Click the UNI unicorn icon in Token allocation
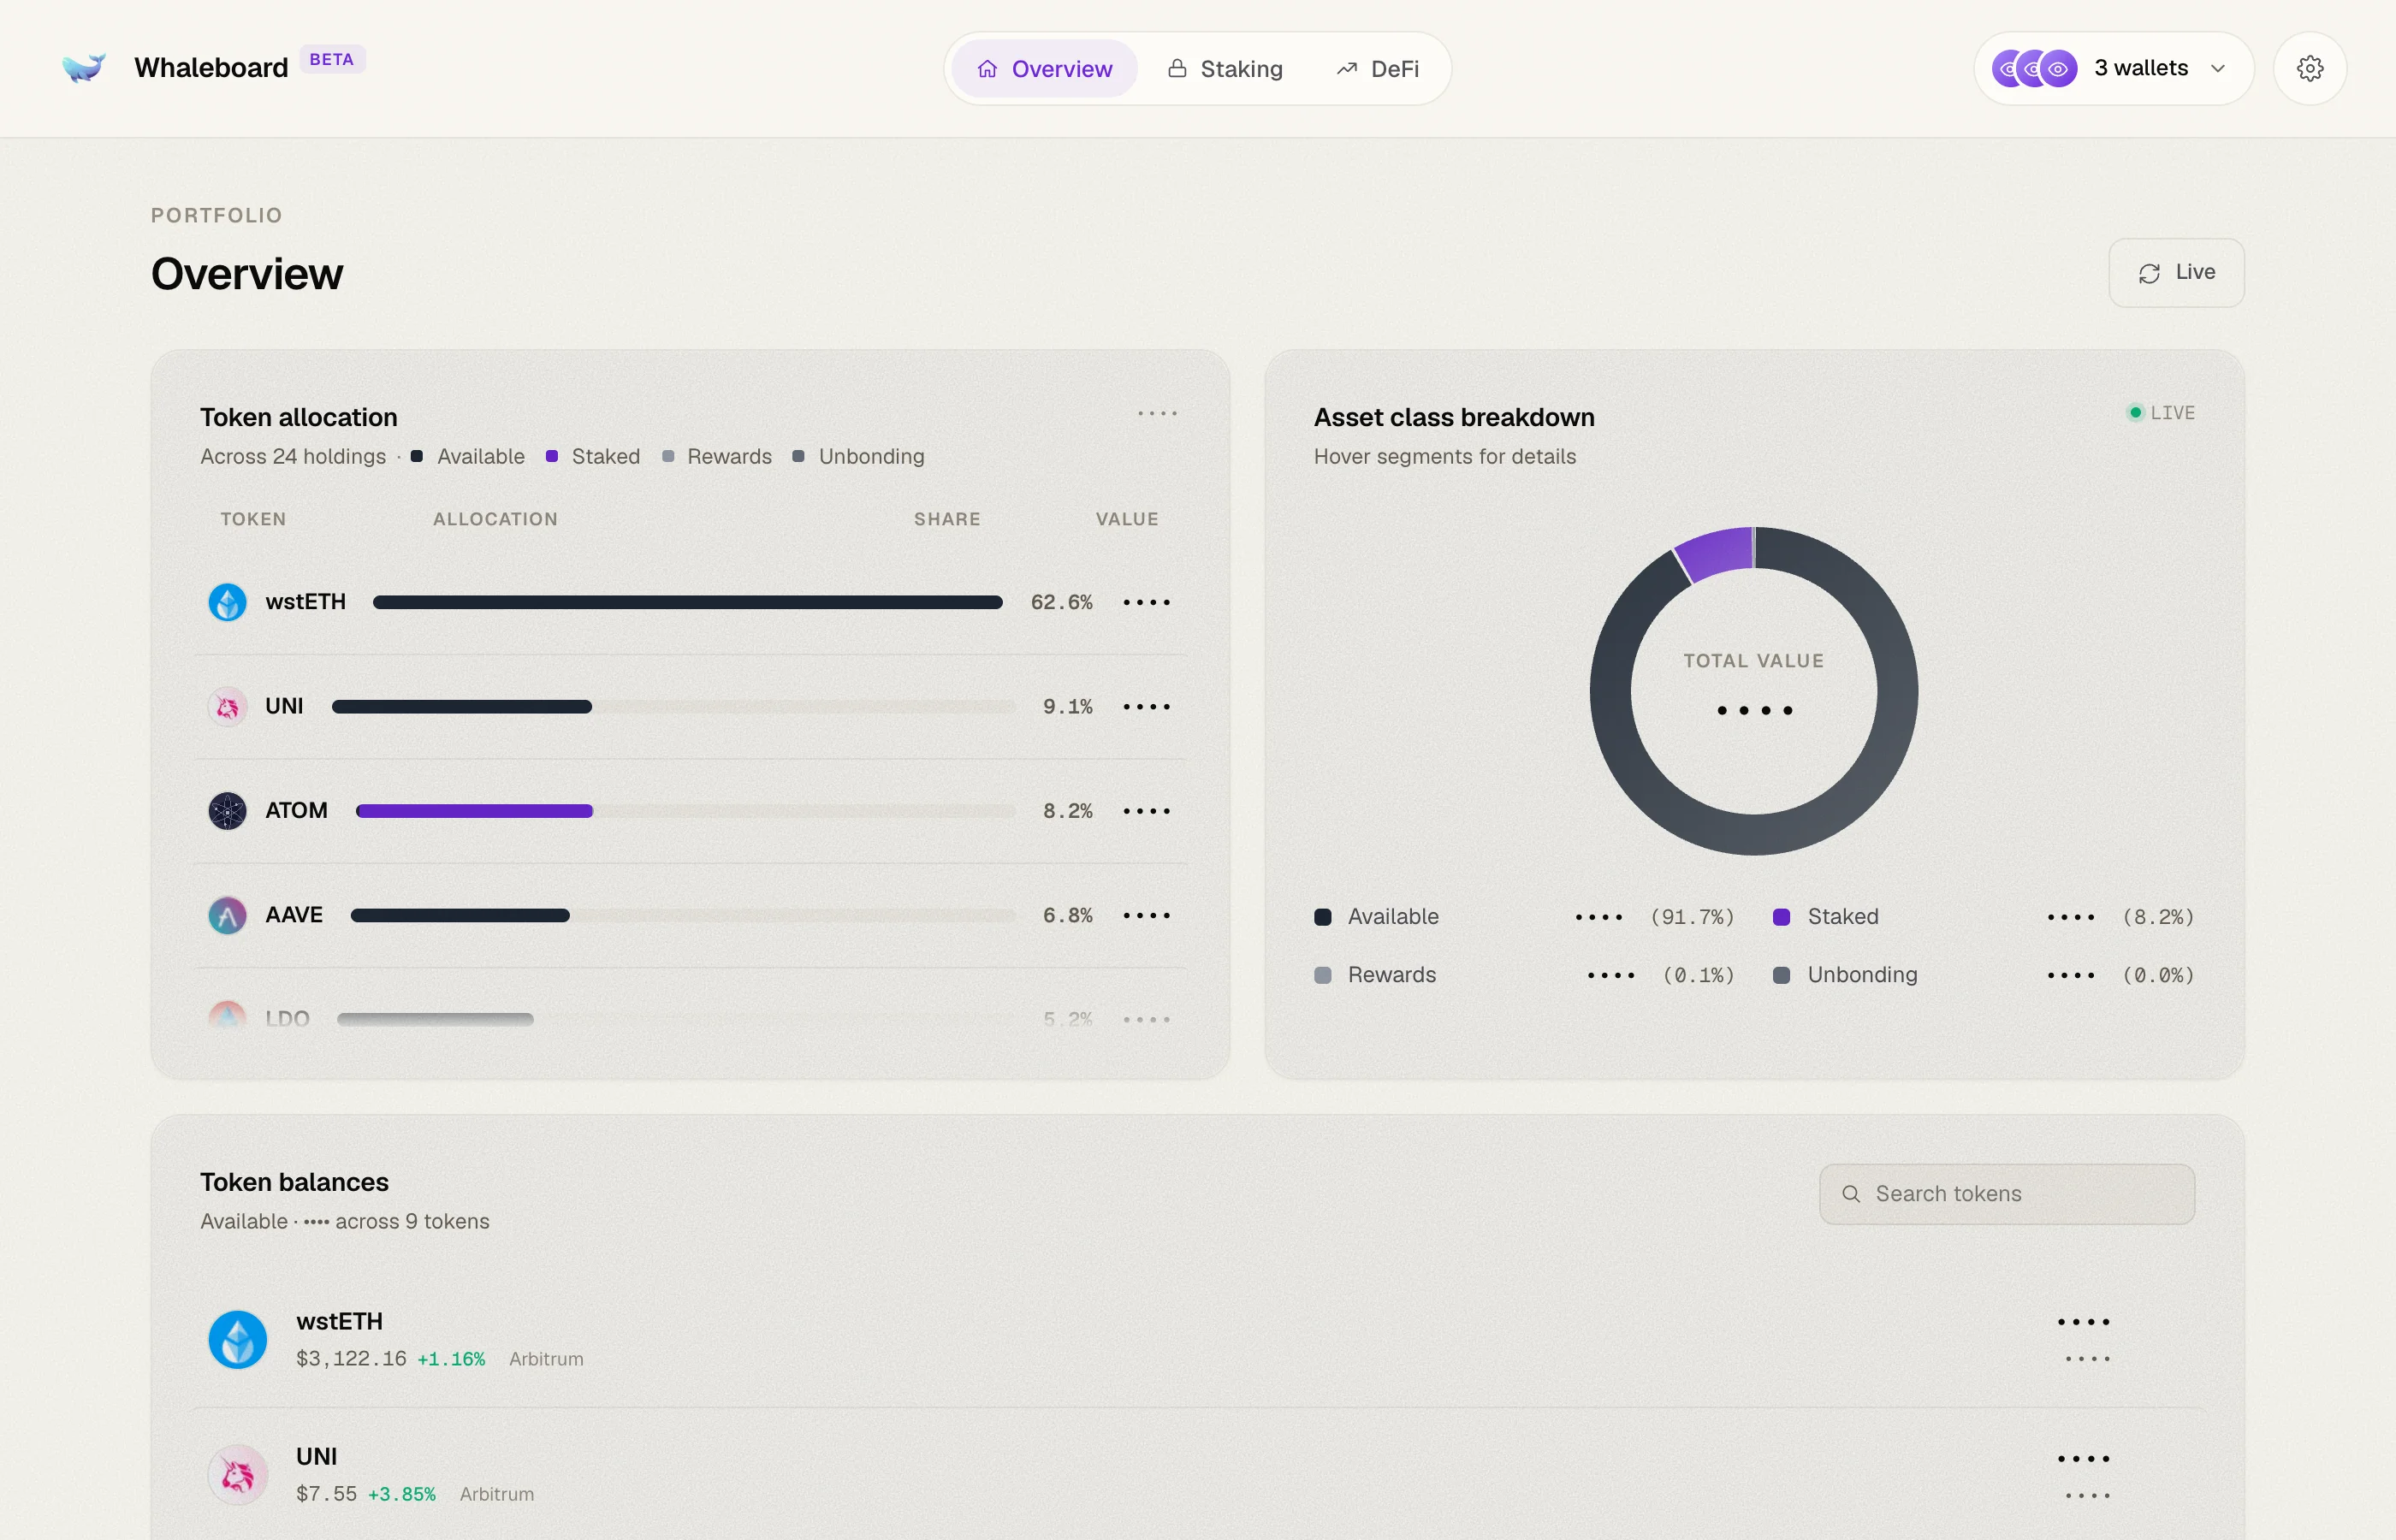Screen dimensions: 2396x1540 point(227,706)
